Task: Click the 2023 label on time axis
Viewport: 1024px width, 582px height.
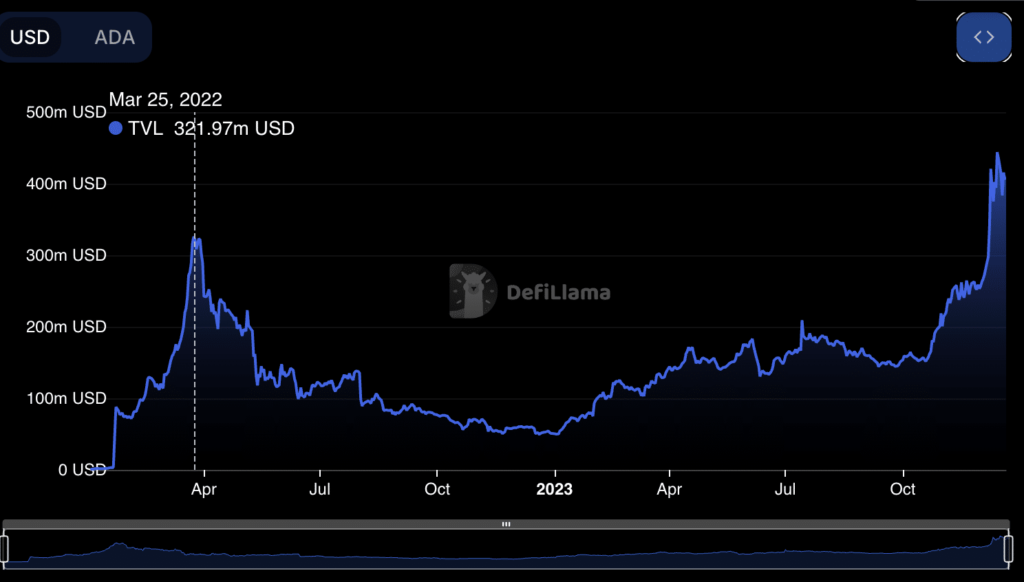Action: (x=555, y=489)
